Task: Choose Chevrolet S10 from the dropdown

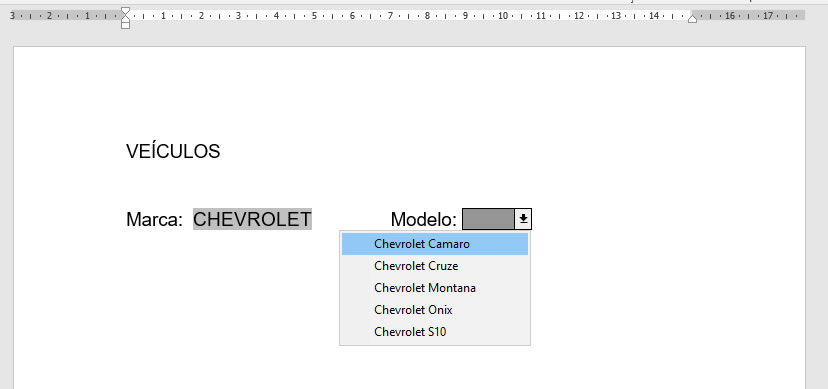Action: 435,332
